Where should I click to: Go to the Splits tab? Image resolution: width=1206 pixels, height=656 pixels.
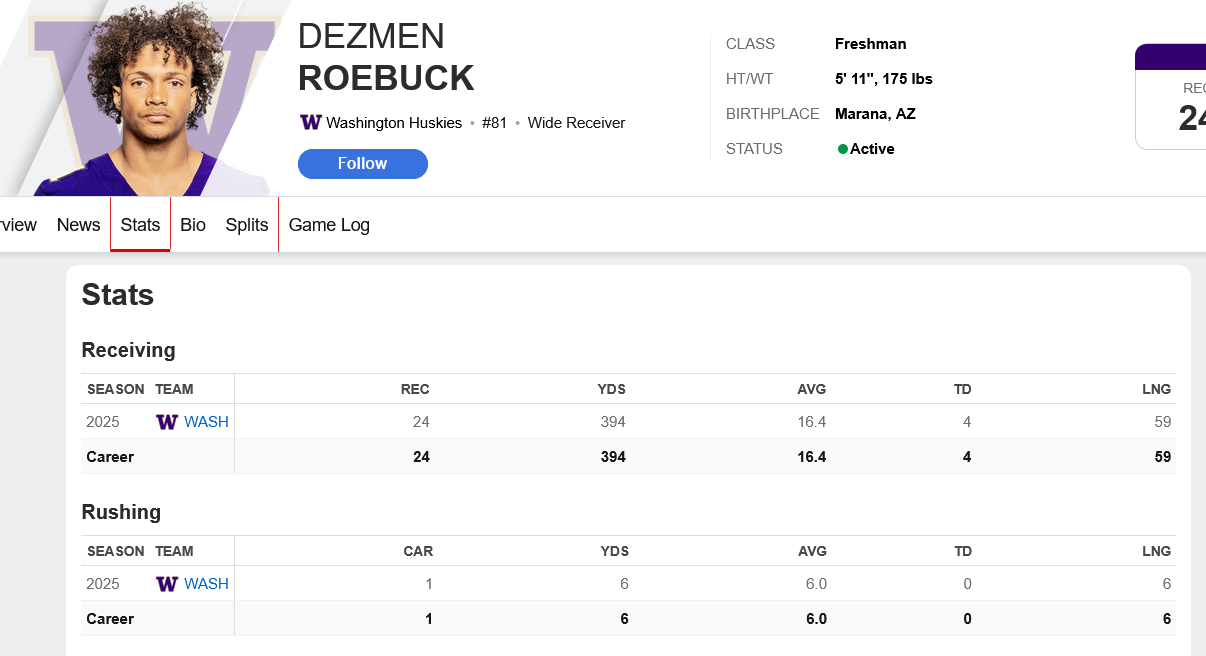[x=247, y=225]
